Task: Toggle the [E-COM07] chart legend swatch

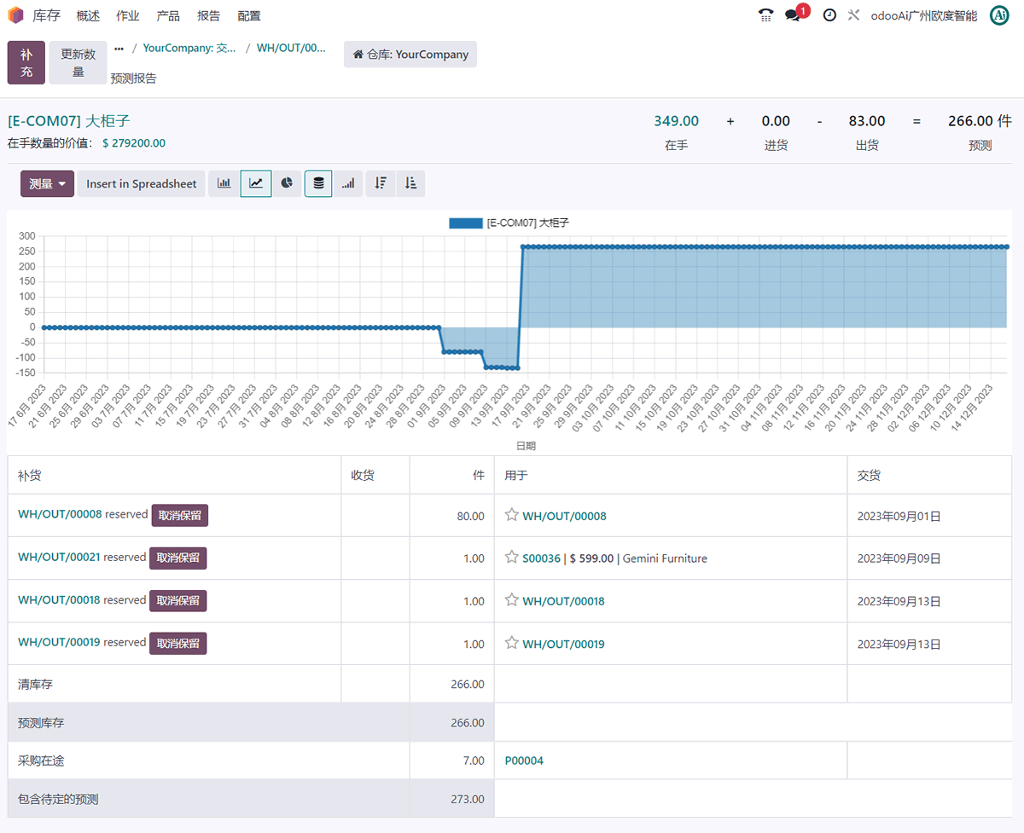Action: [465, 223]
